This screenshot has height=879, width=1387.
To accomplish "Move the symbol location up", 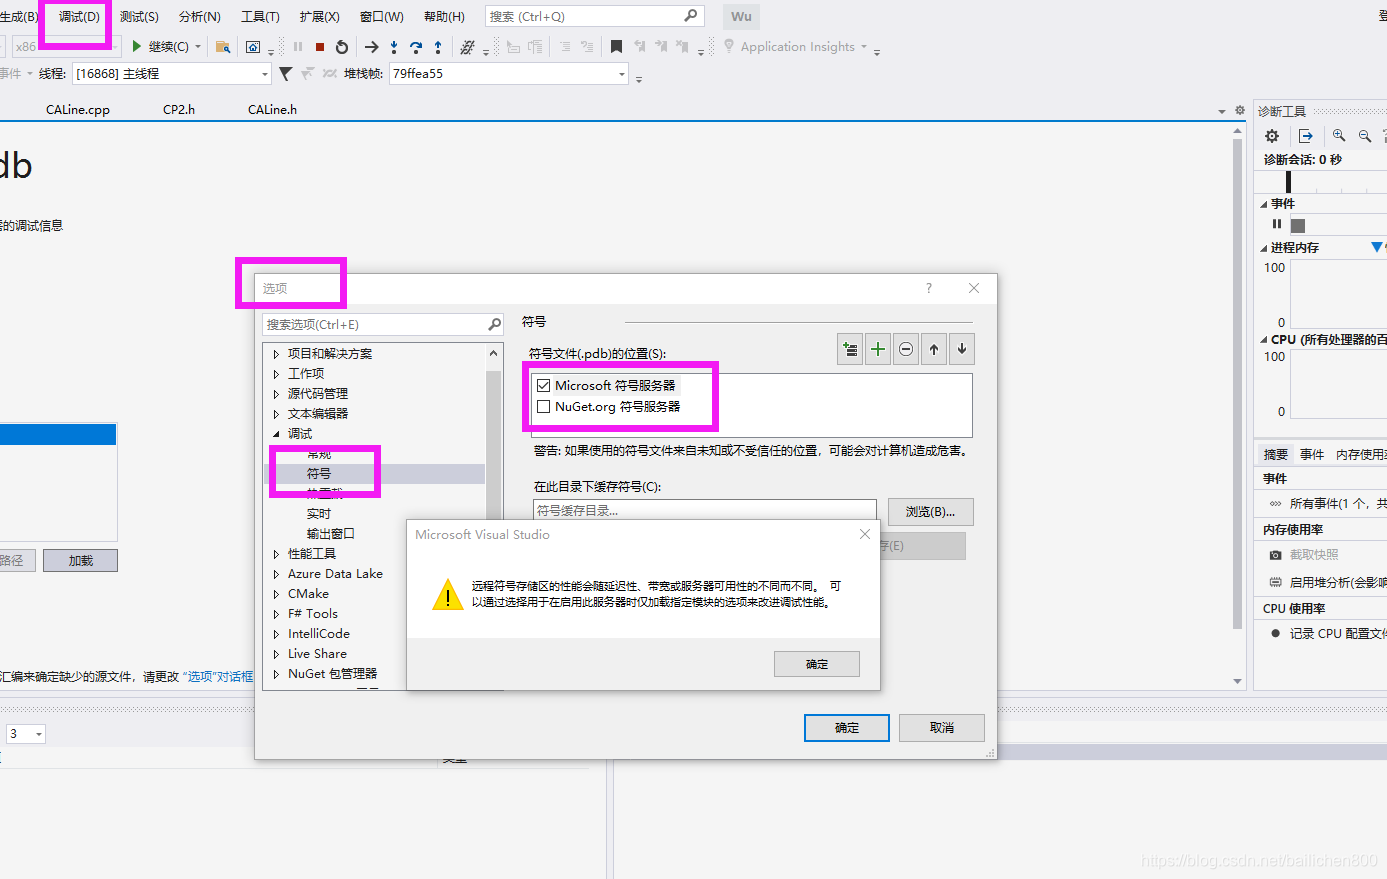I will tap(934, 349).
